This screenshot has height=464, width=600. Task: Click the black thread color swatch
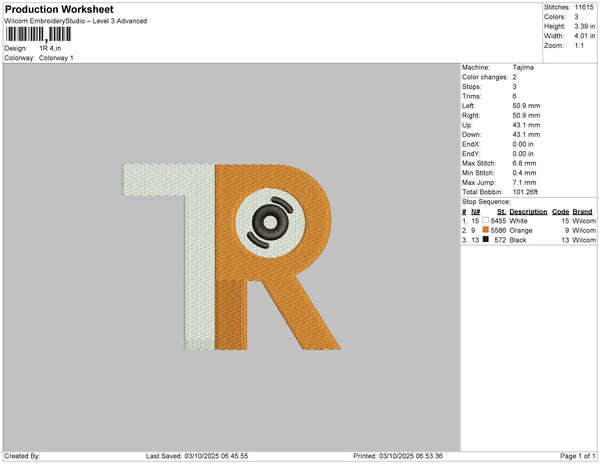486,239
